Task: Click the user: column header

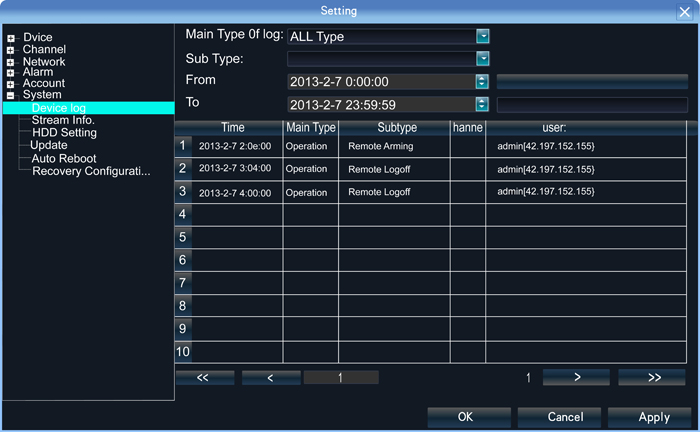Action: click(586, 128)
